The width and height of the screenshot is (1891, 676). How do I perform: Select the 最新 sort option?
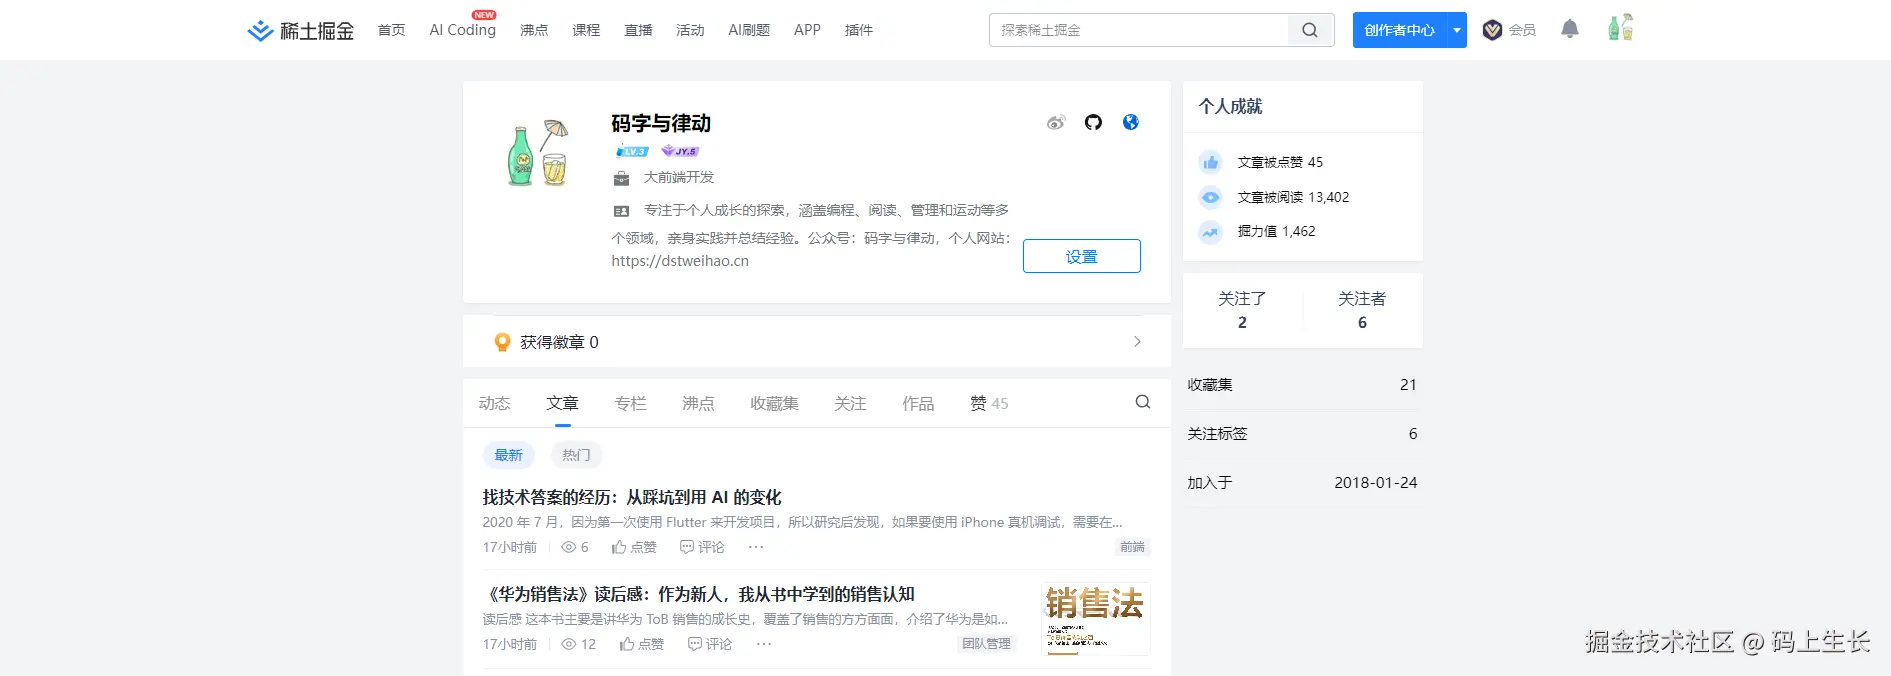(x=509, y=455)
